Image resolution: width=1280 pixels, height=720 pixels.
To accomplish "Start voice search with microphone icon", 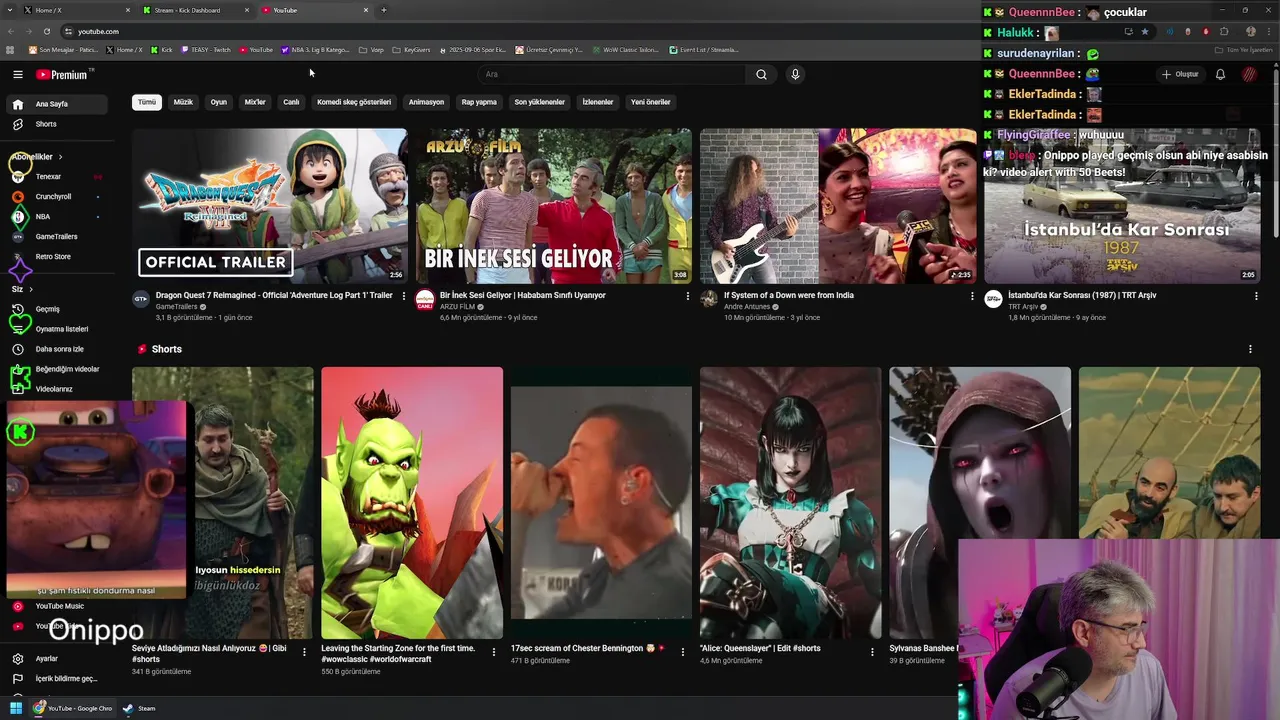I will coord(795,74).
